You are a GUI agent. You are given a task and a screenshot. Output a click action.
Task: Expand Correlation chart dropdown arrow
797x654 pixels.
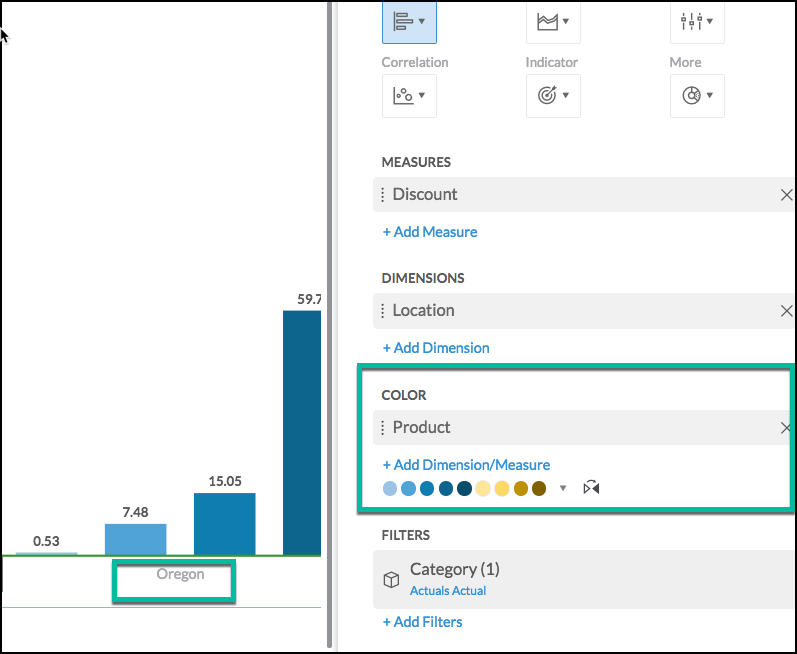tap(422, 95)
